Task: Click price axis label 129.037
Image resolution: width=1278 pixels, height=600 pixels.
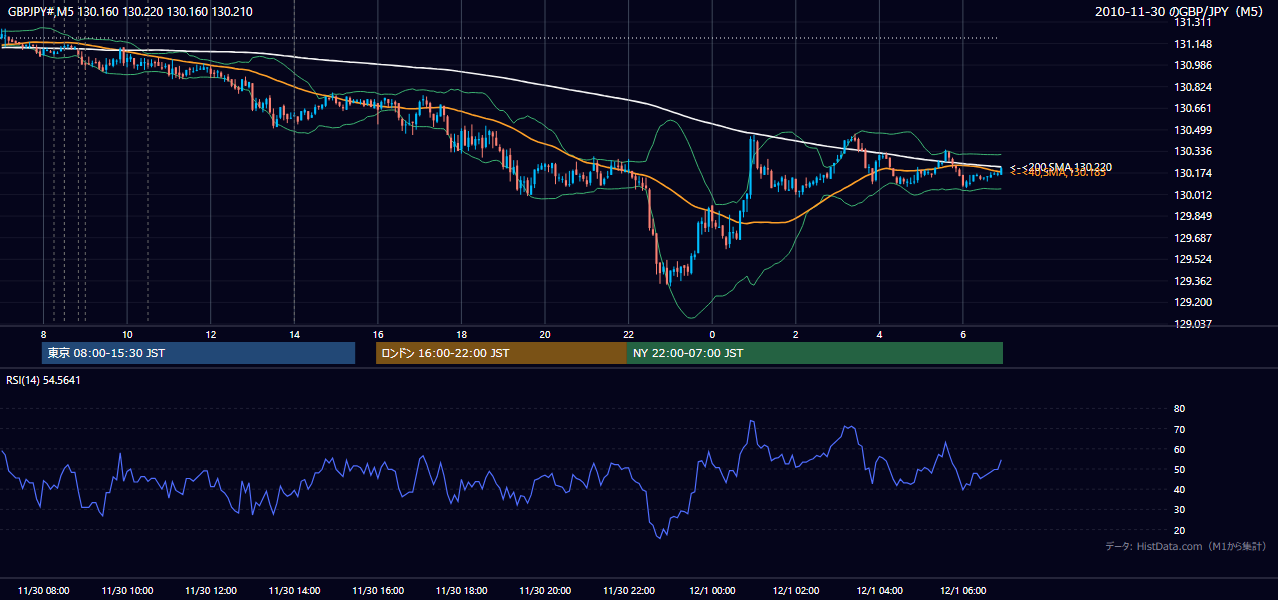Action: tap(1194, 324)
